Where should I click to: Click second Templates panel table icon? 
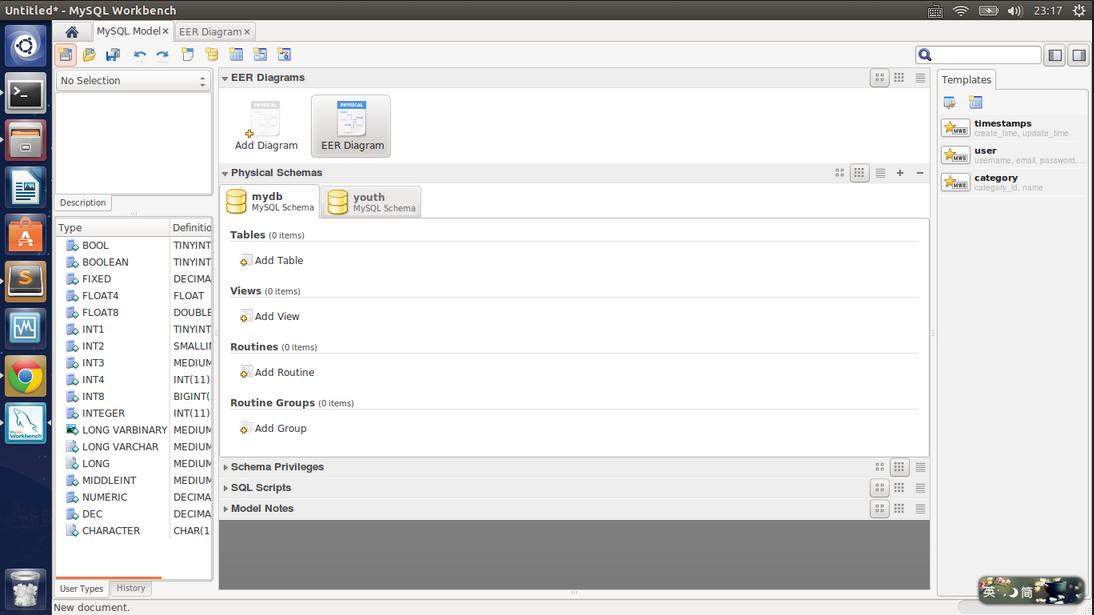click(975, 103)
